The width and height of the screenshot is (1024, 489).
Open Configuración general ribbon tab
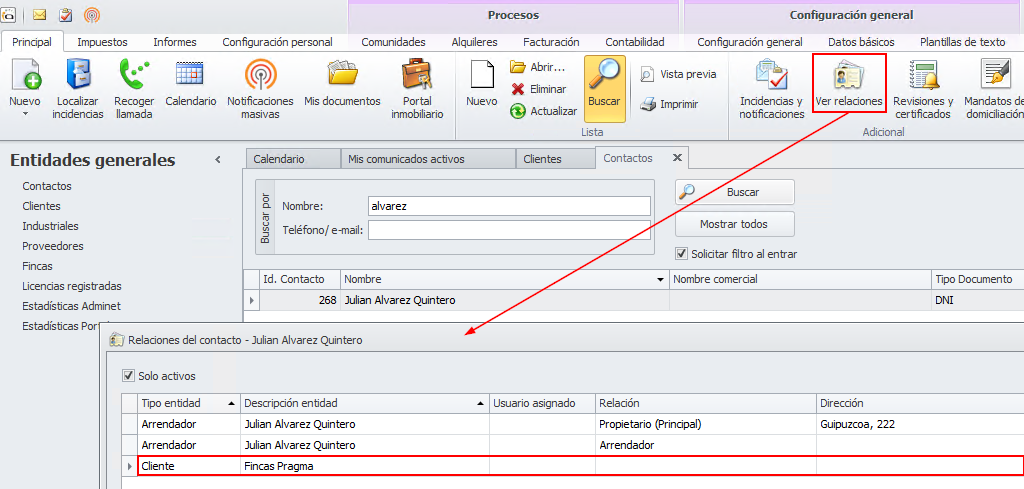750,42
